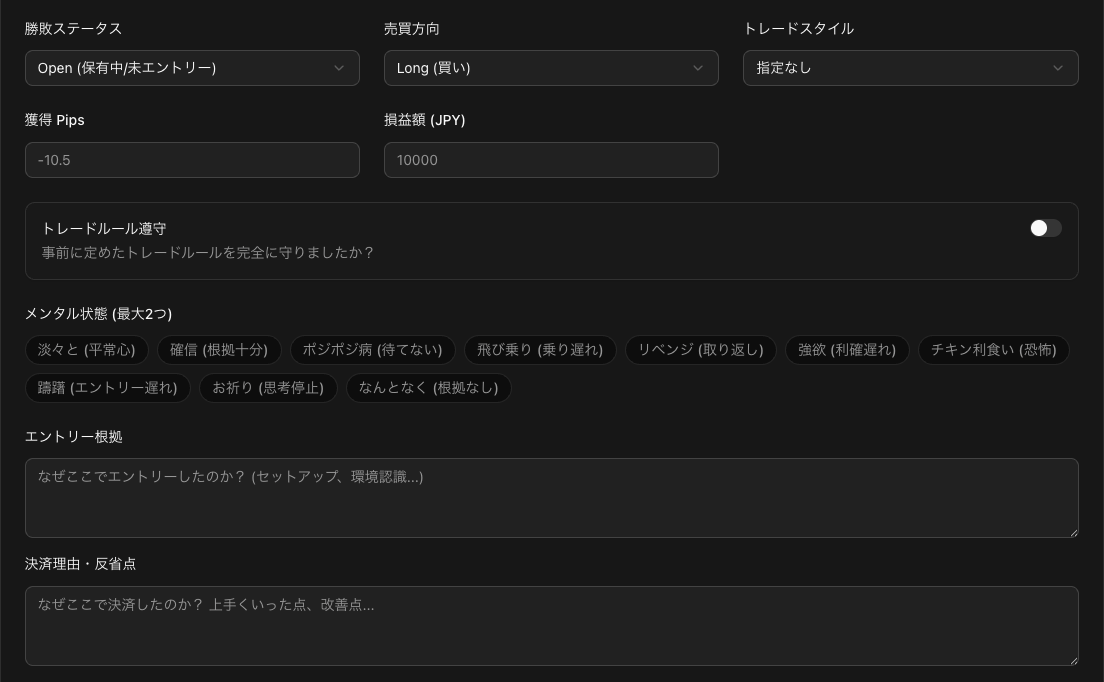This screenshot has width=1104, height=682.
Task: Click the chevron icon on 勝敗ステータス selector
Action: (x=339, y=68)
